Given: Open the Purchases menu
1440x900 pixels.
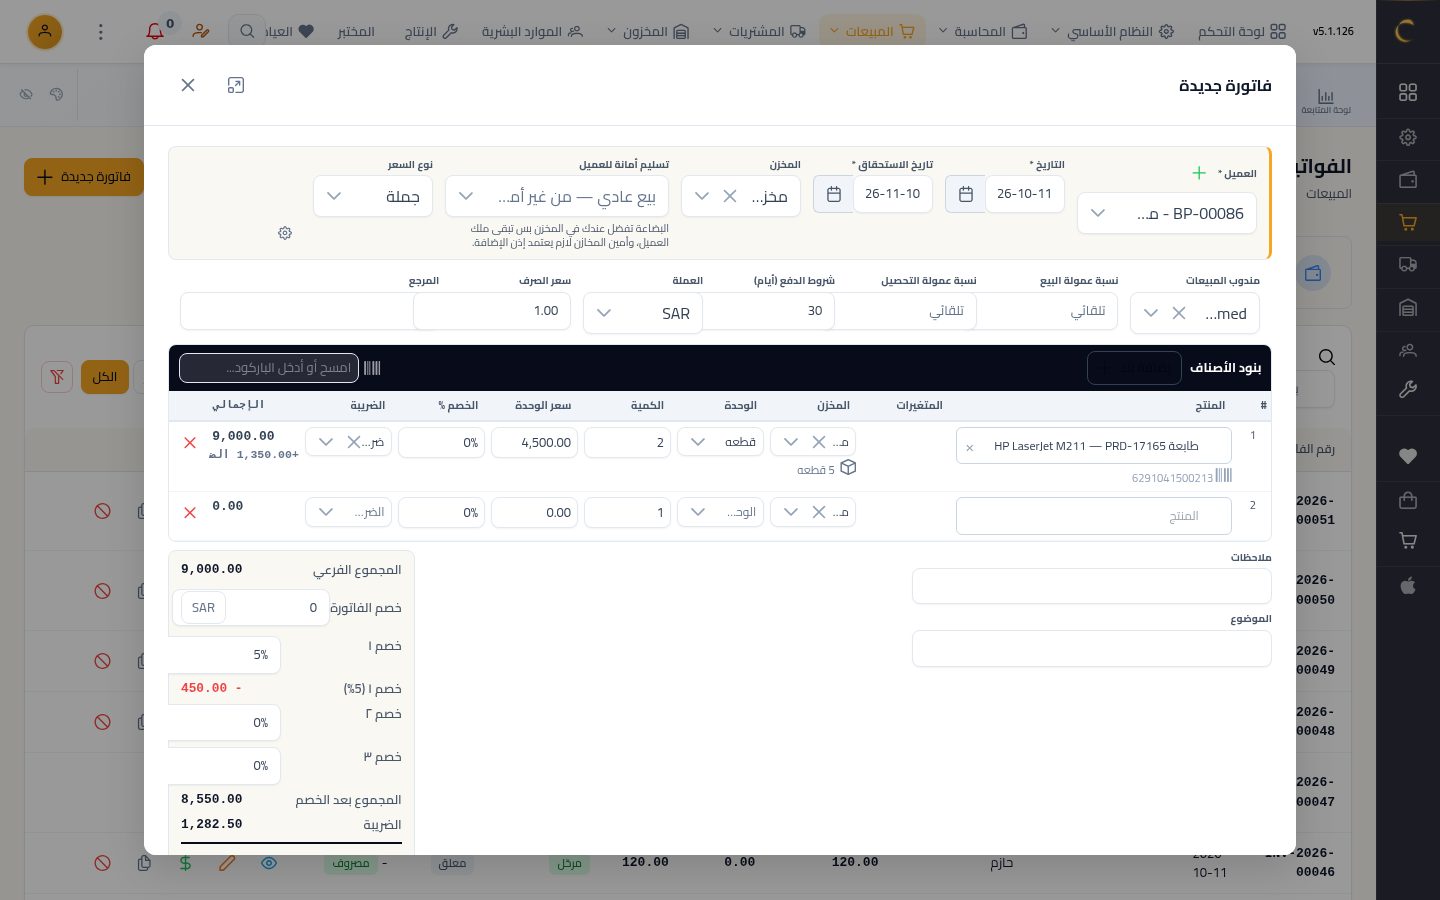Looking at the screenshot, I should [760, 32].
